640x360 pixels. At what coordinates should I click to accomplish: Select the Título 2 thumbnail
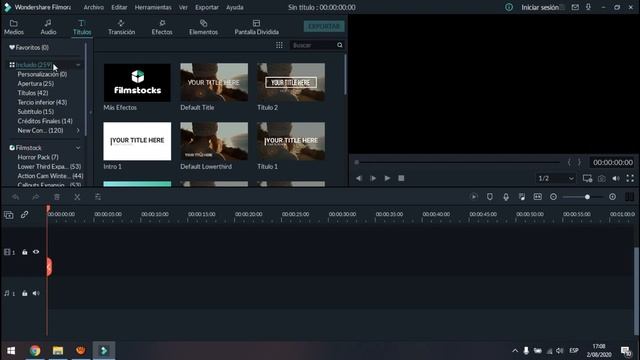point(291,82)
